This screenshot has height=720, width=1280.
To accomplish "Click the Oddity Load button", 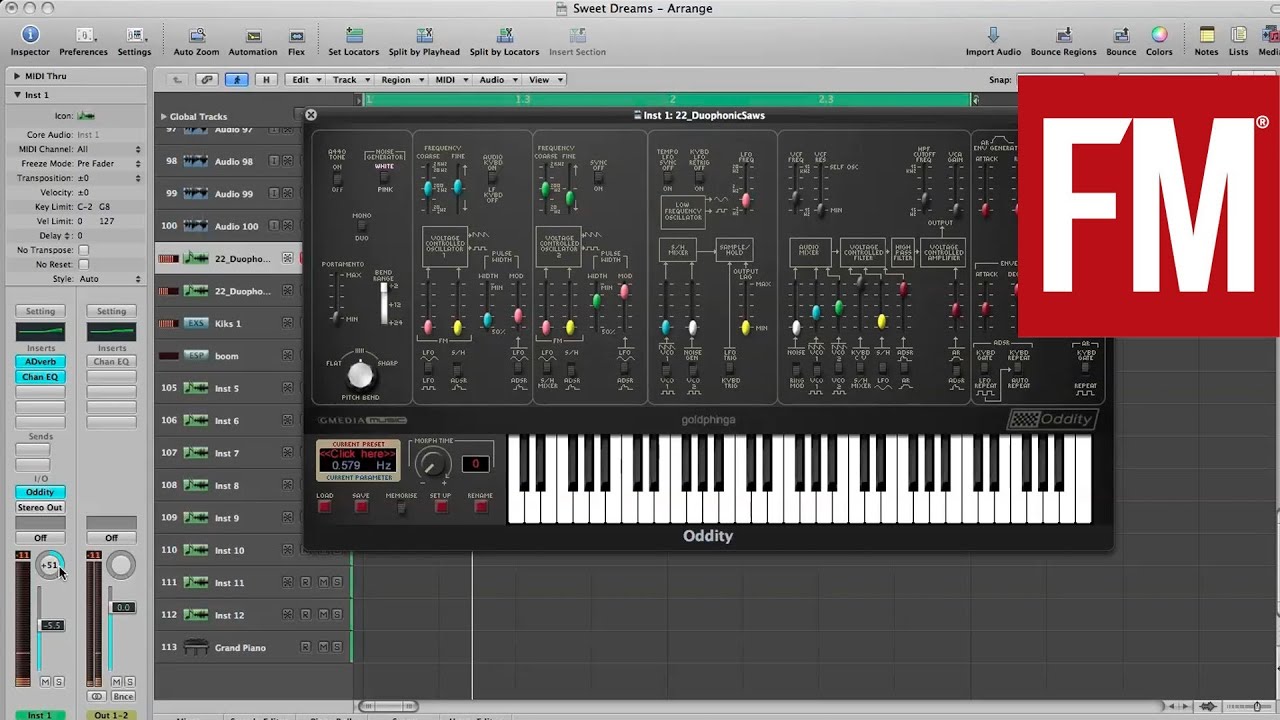I will click(x=325, y=507).
